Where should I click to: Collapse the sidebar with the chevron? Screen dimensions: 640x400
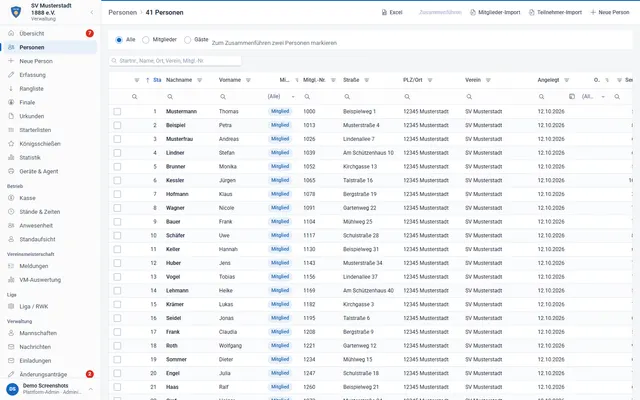pos(92,12)
